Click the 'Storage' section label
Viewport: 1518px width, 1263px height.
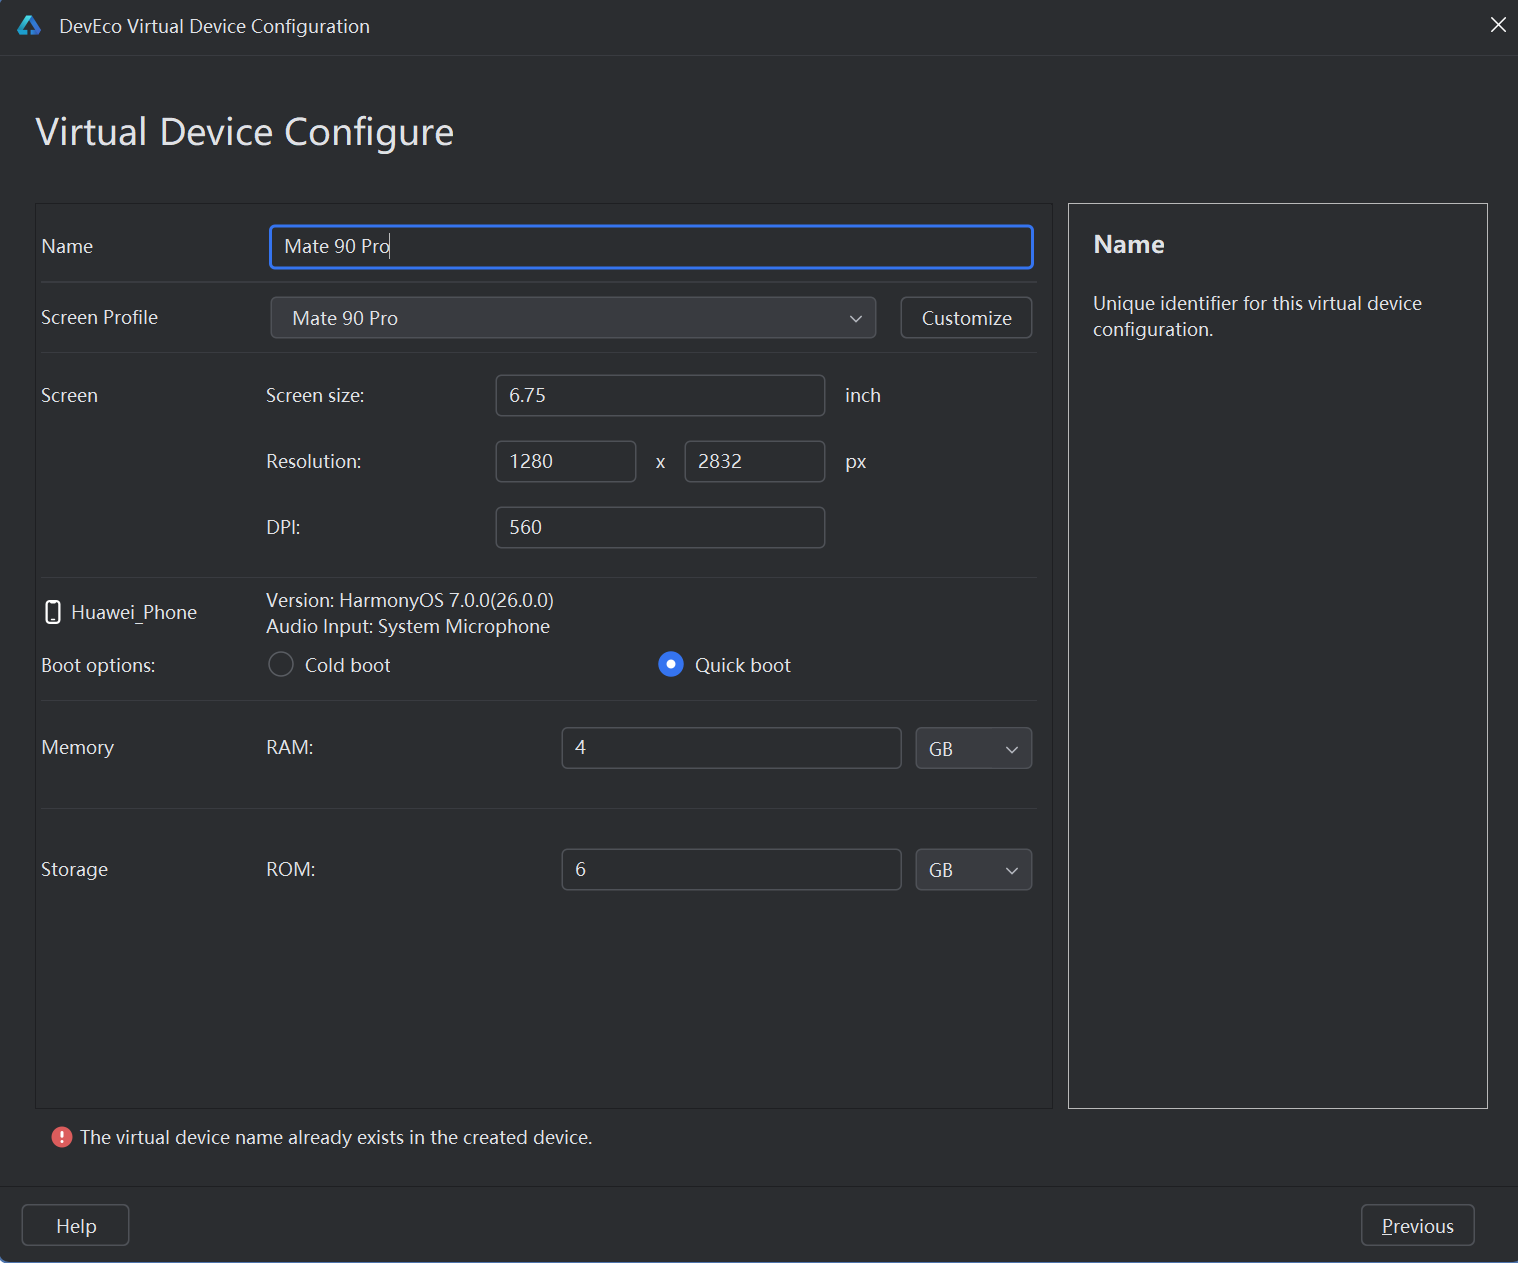pos(74,870)
